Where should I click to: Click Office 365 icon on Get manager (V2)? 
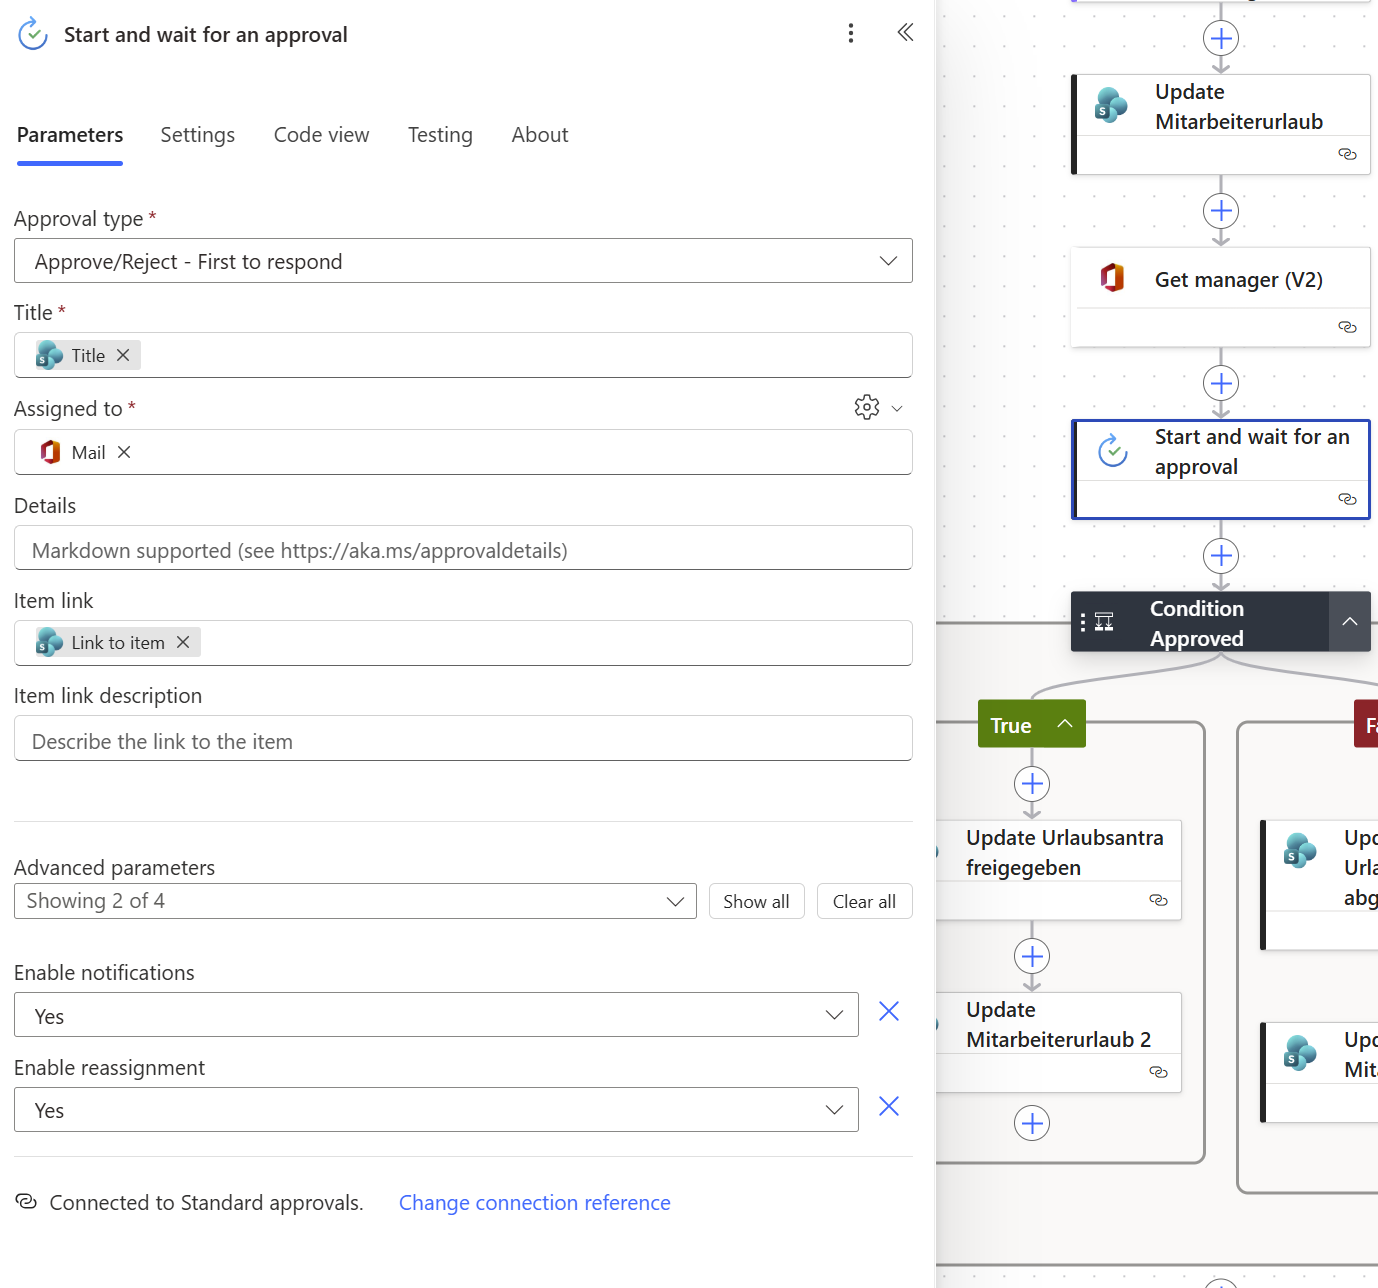pyautogui.click(x=1113, y=278)
